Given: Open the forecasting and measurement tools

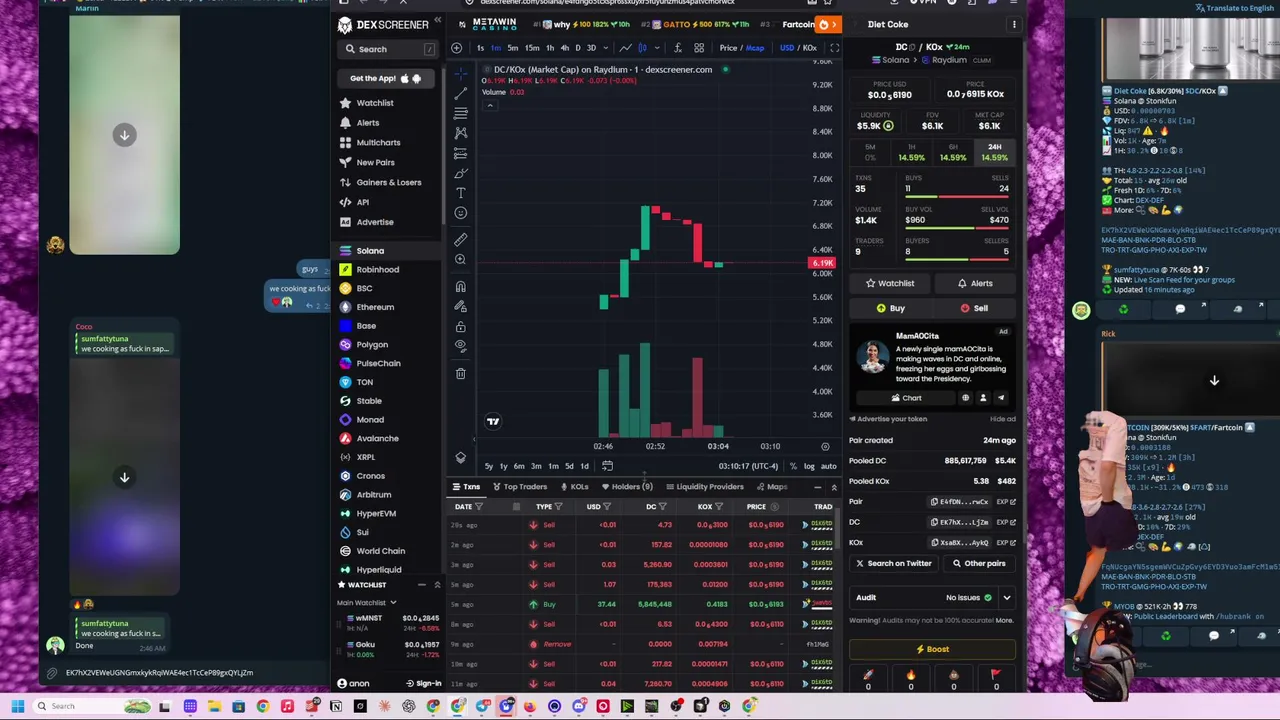Looking at the screenshot, I should pos(460,153).
